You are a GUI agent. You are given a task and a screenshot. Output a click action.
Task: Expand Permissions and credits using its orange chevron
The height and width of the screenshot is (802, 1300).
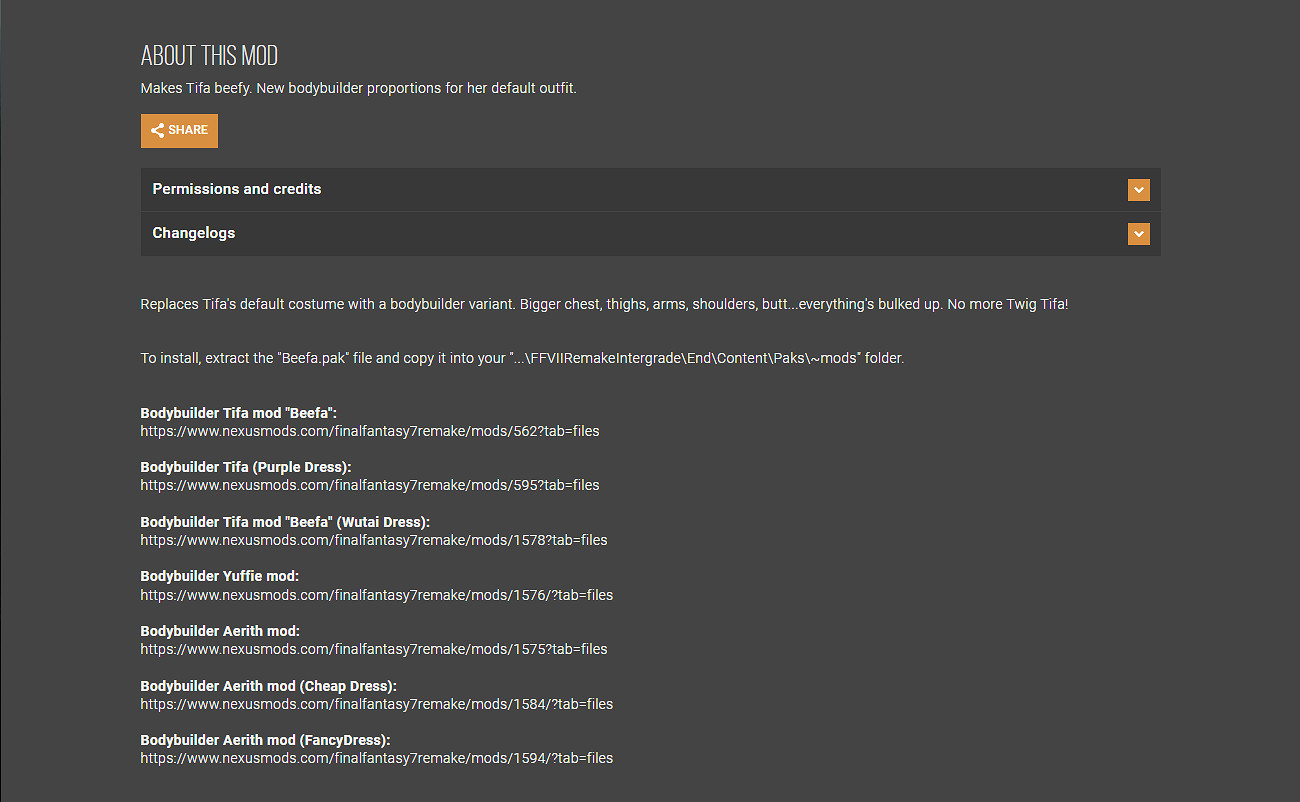tap(1138, 190)
